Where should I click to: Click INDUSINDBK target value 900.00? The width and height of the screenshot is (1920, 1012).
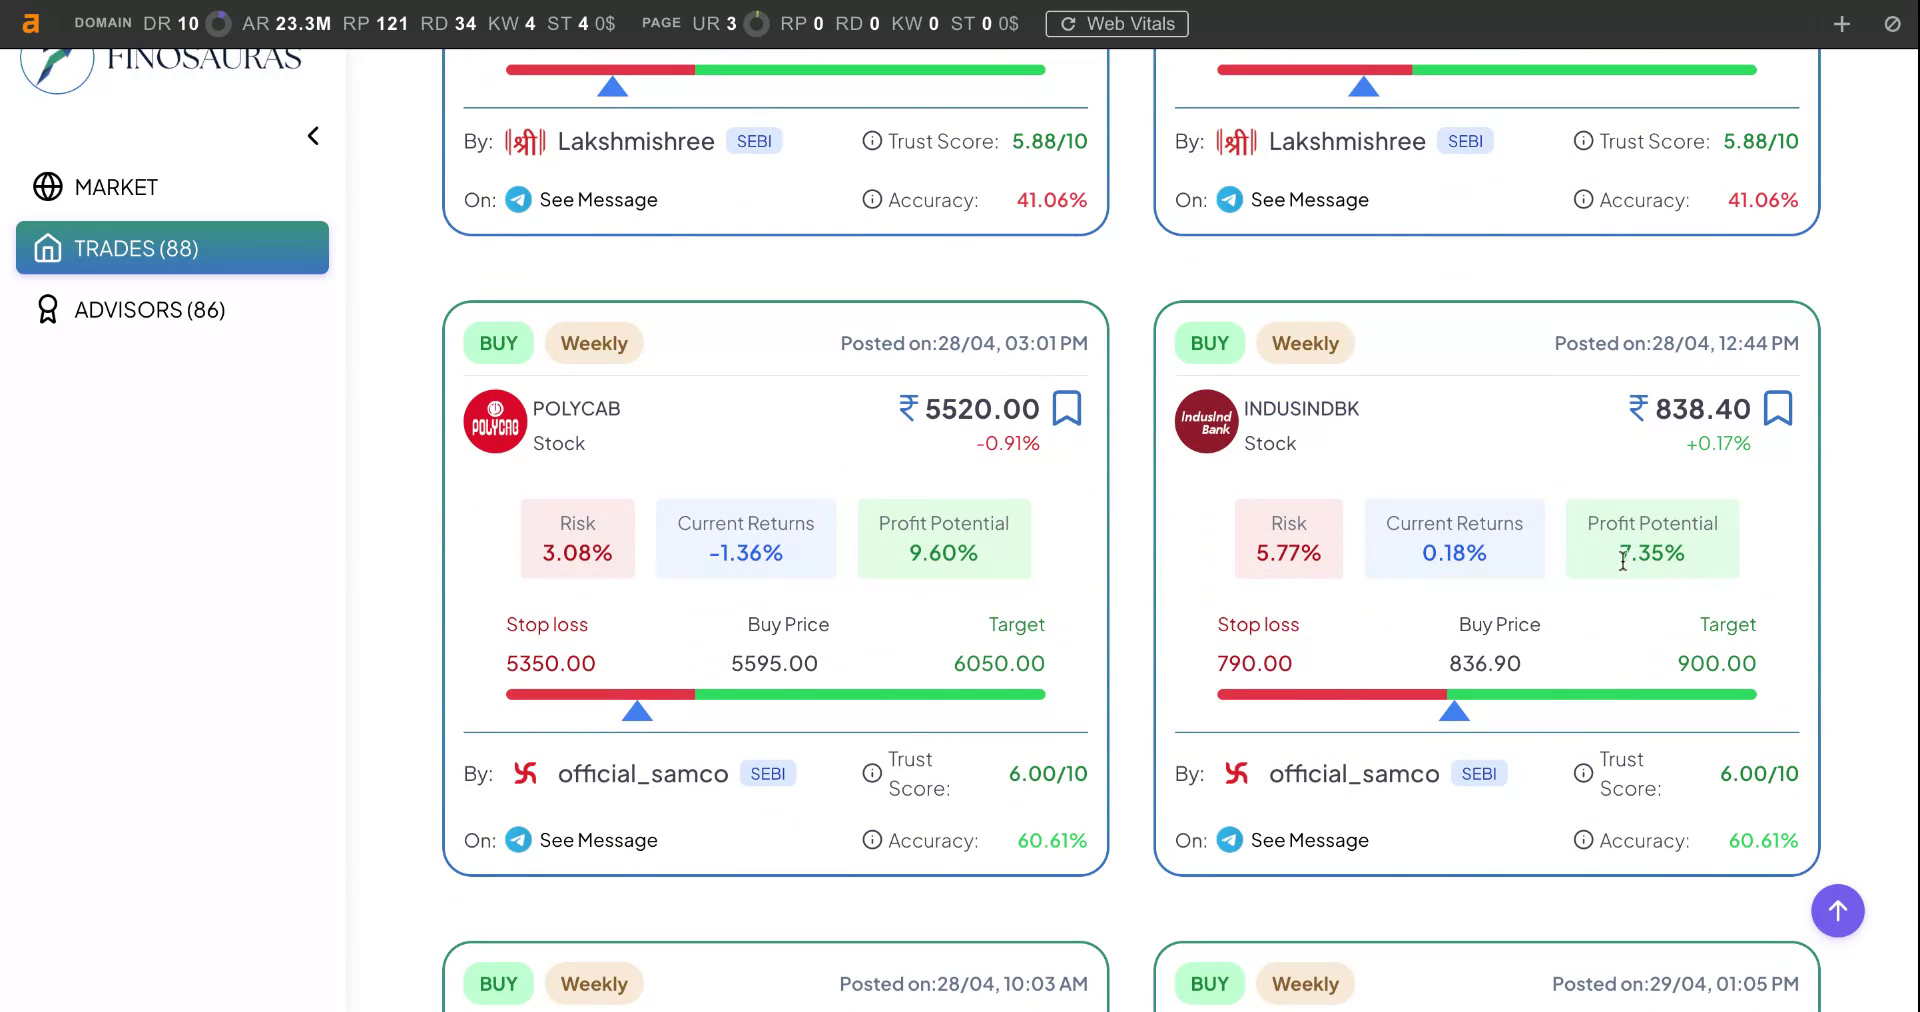pyautogui.click(x=1717, y=664)
